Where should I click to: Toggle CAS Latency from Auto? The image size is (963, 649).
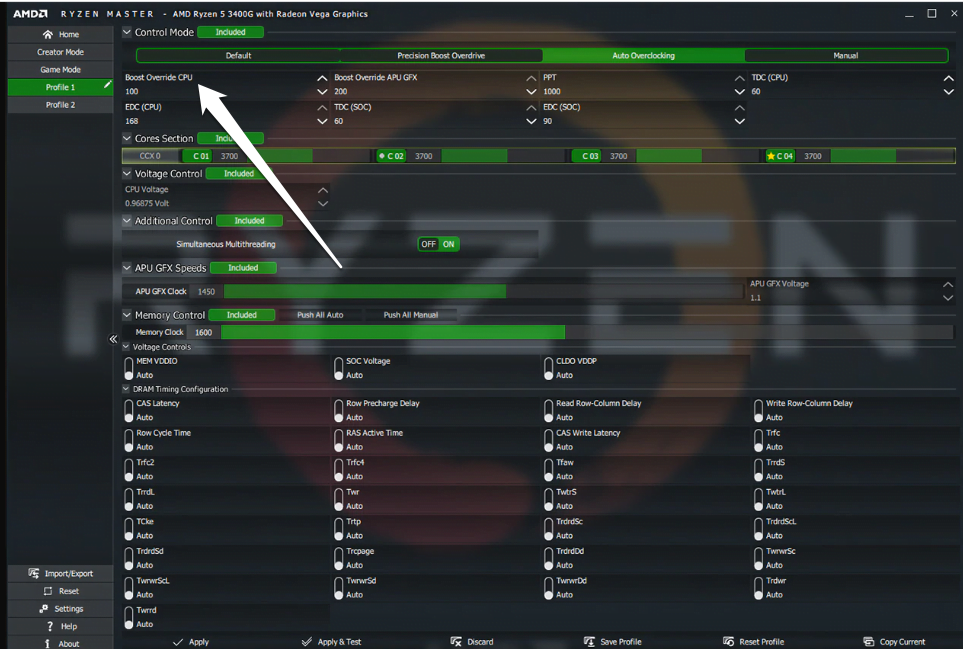pos(129,411)
